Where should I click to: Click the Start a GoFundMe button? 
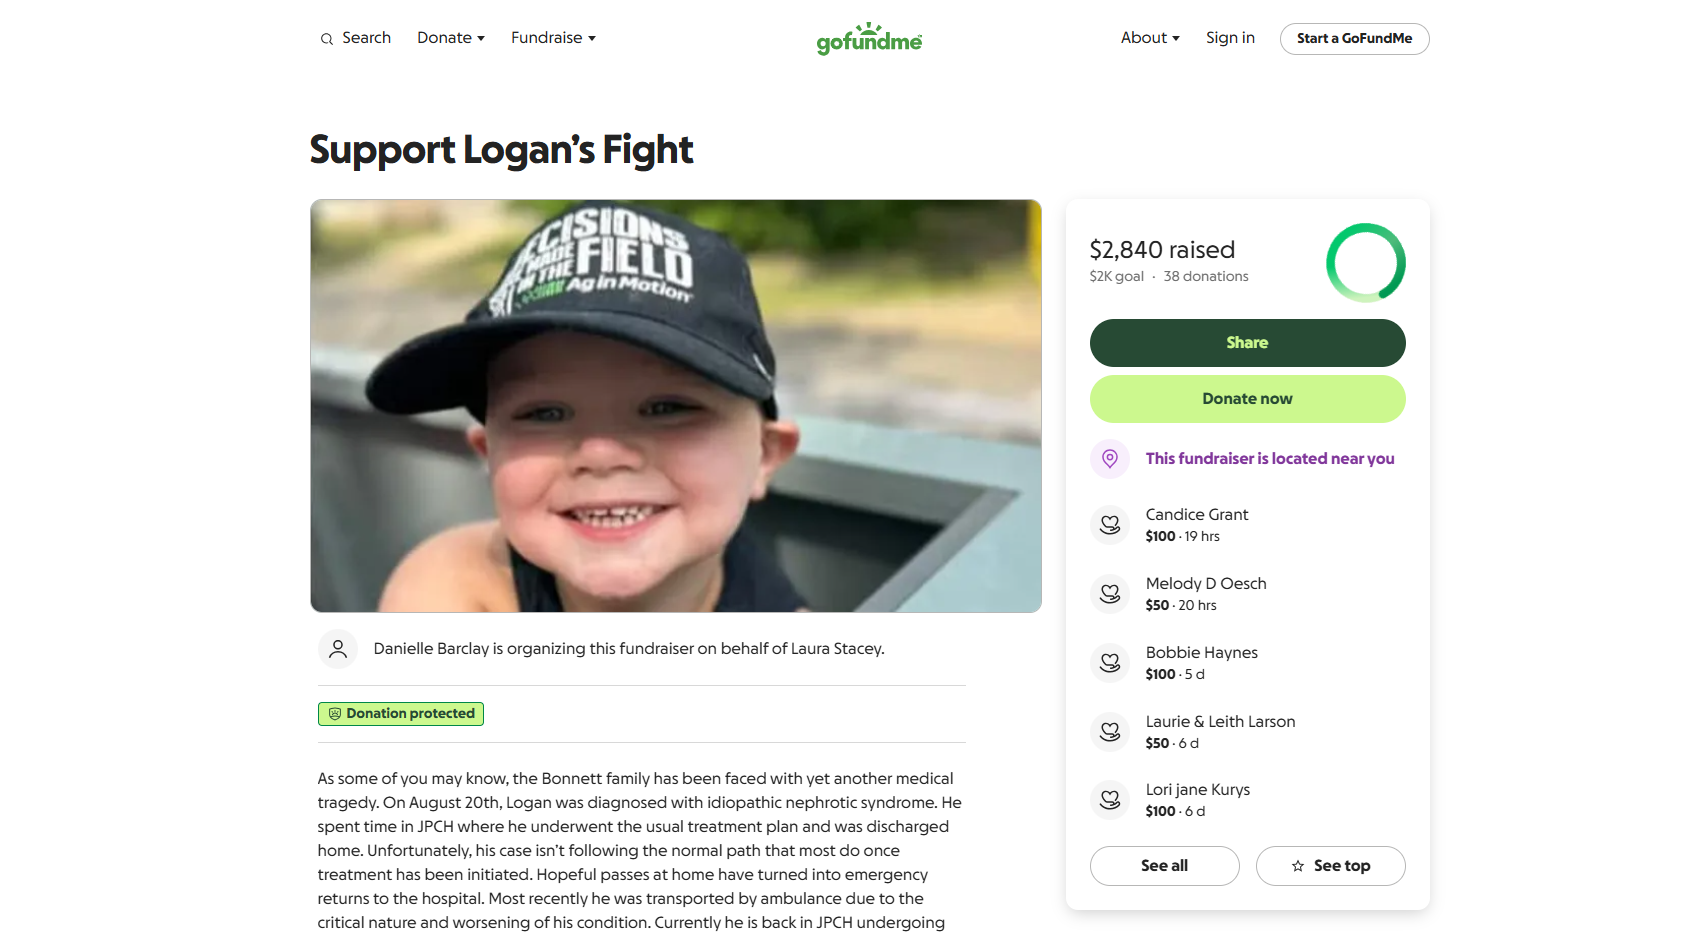pos(1355,39)
